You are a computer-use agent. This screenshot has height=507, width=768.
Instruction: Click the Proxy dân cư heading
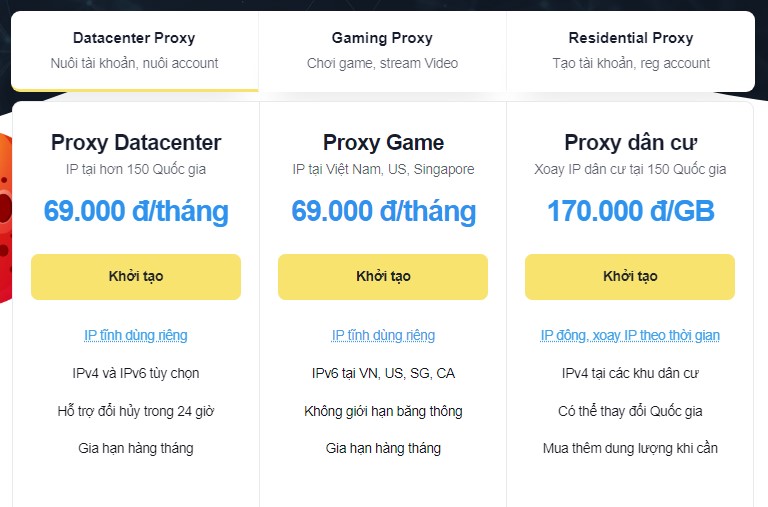(630, 142)
